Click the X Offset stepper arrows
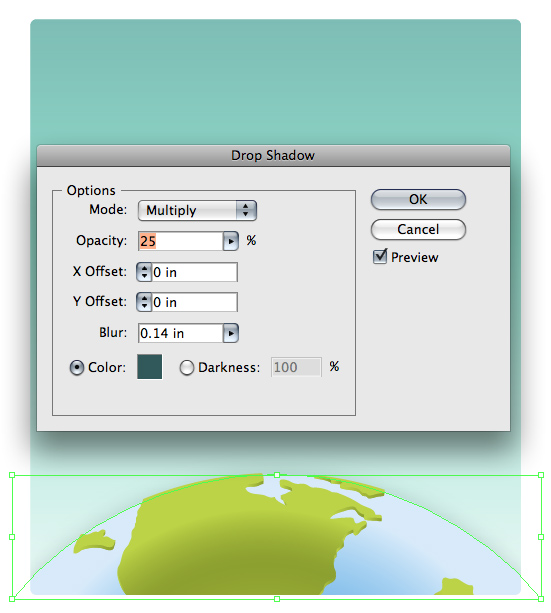Screen dimensions: 551x613 [144, 272]
